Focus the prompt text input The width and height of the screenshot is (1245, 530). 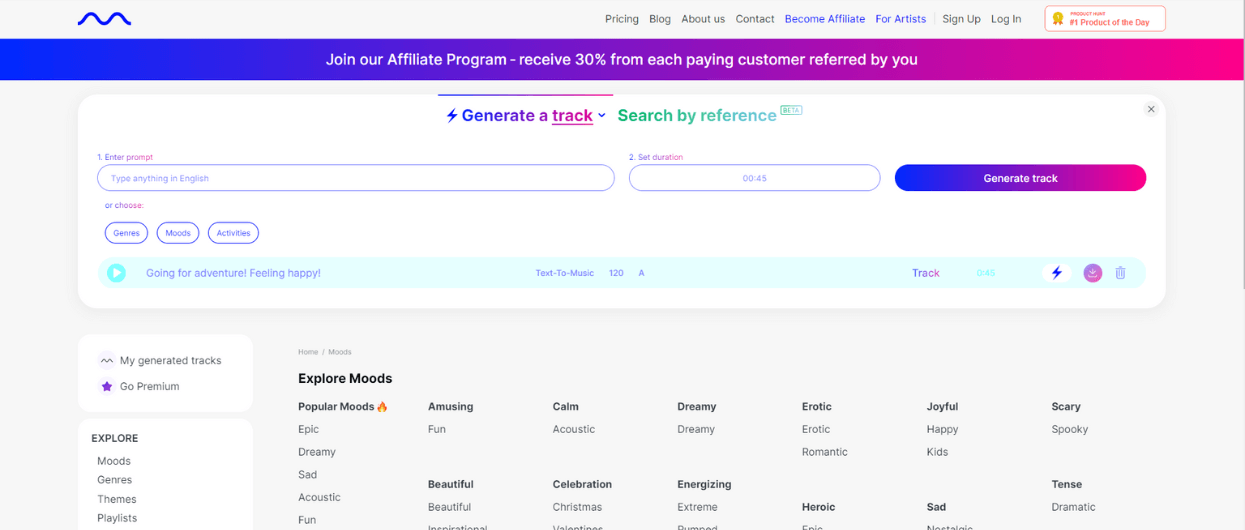(x=355, y=178)
